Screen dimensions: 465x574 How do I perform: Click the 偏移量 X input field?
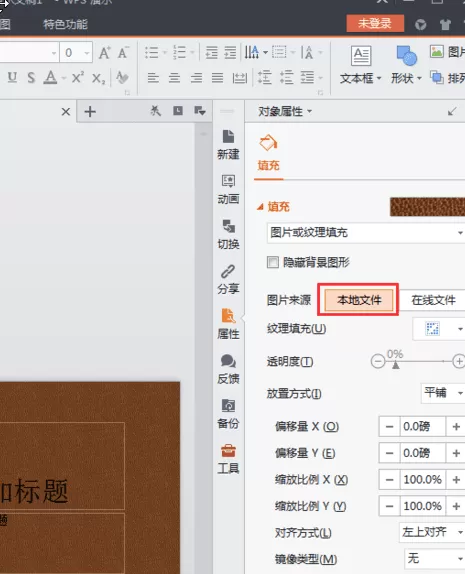(x=423, y=427)
